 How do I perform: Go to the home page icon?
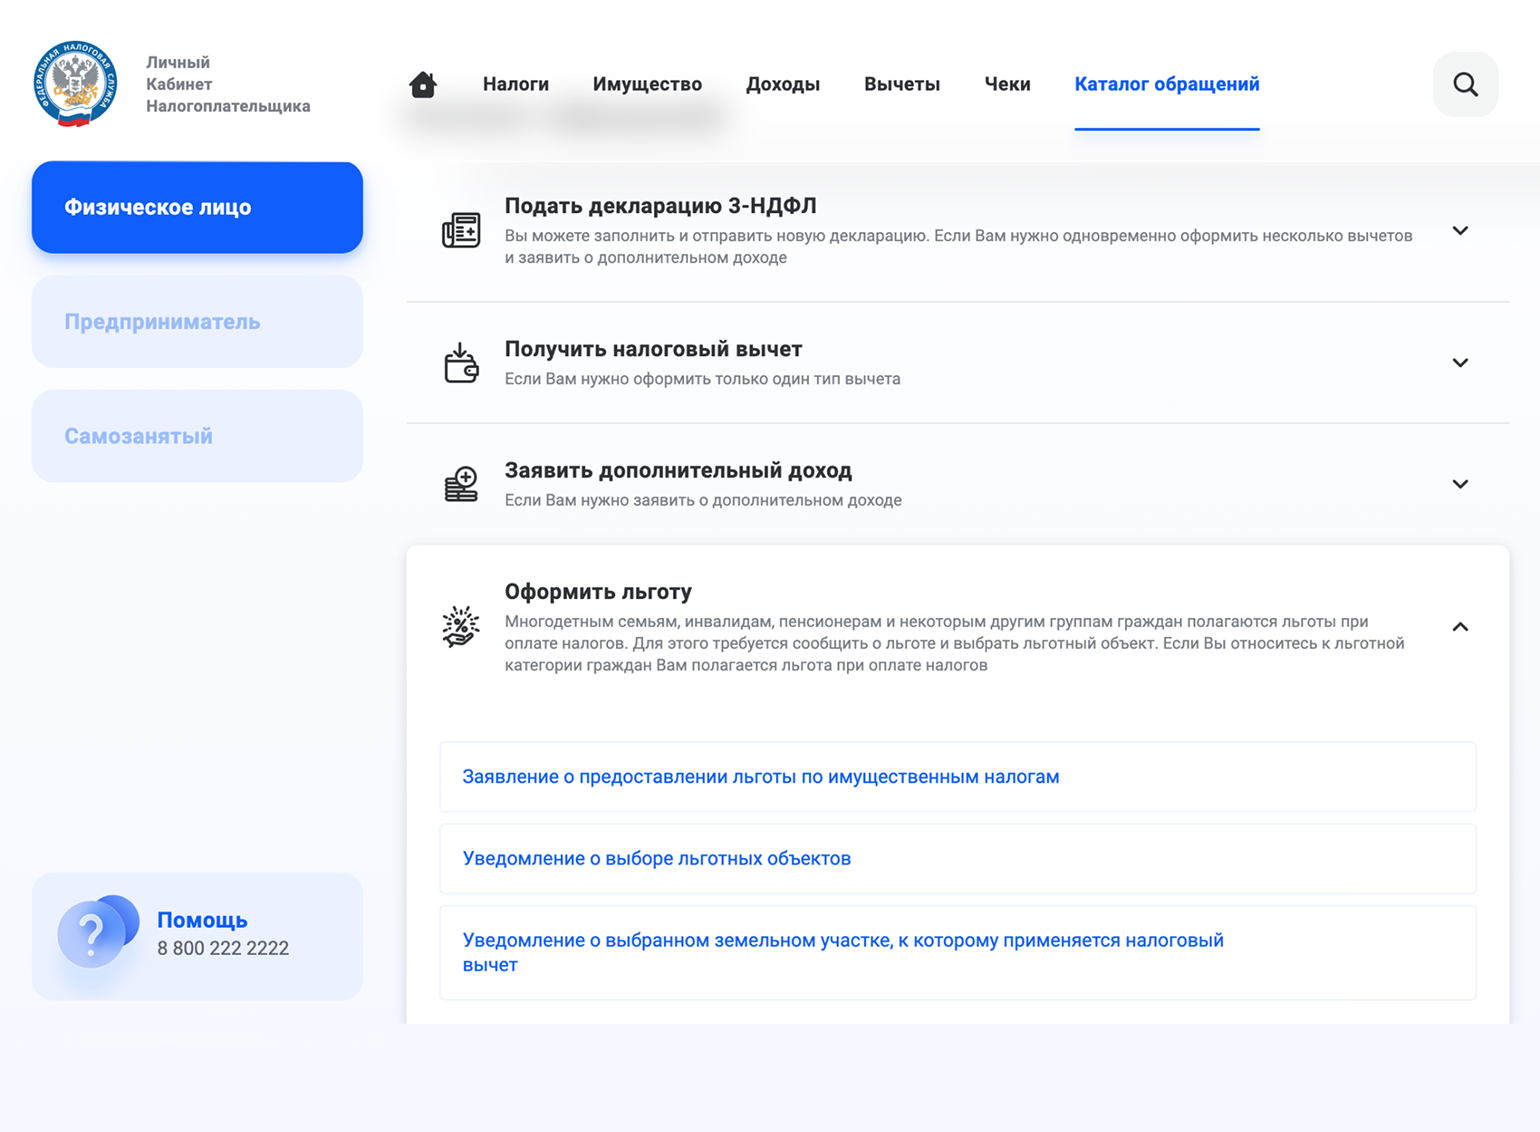pos(423,84)
